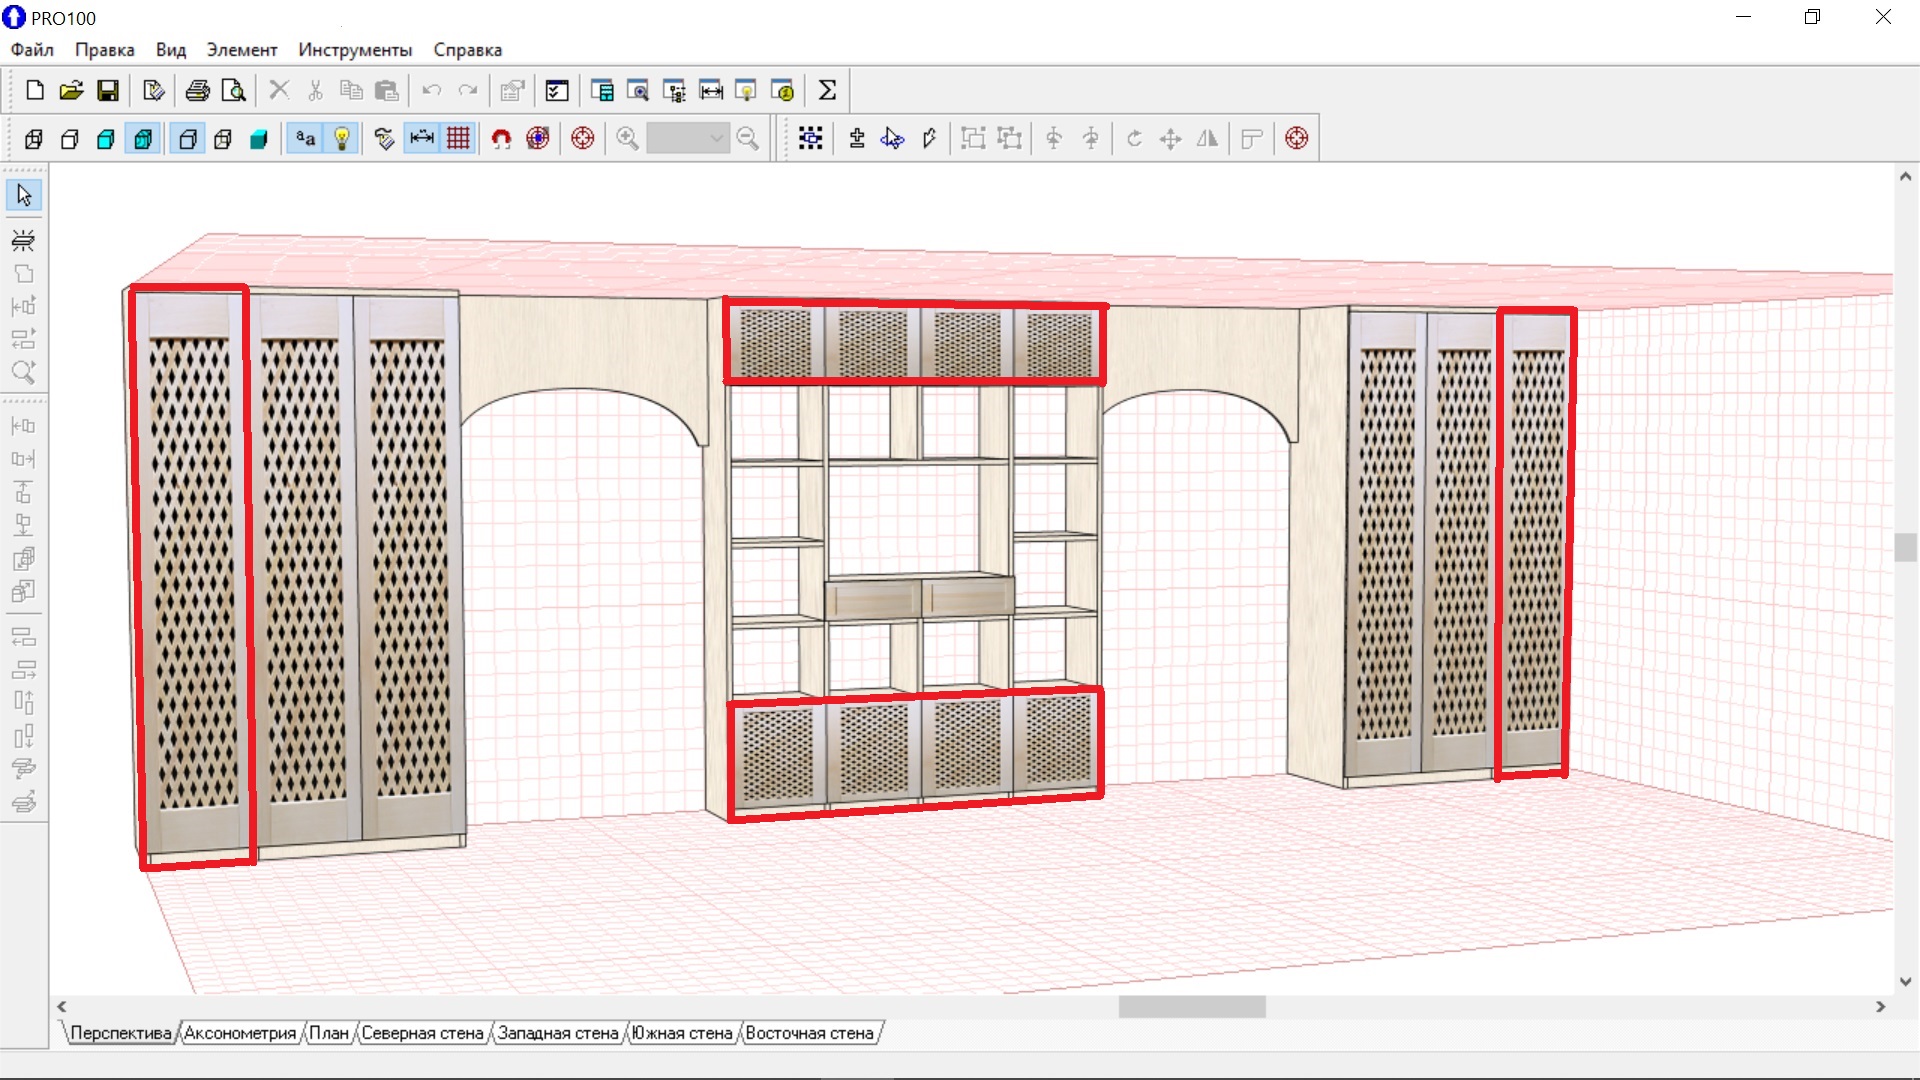The image size is (1920, 1080).
Task: Click the solid teal shaded cube icon
Action: [x=259, y=139]
